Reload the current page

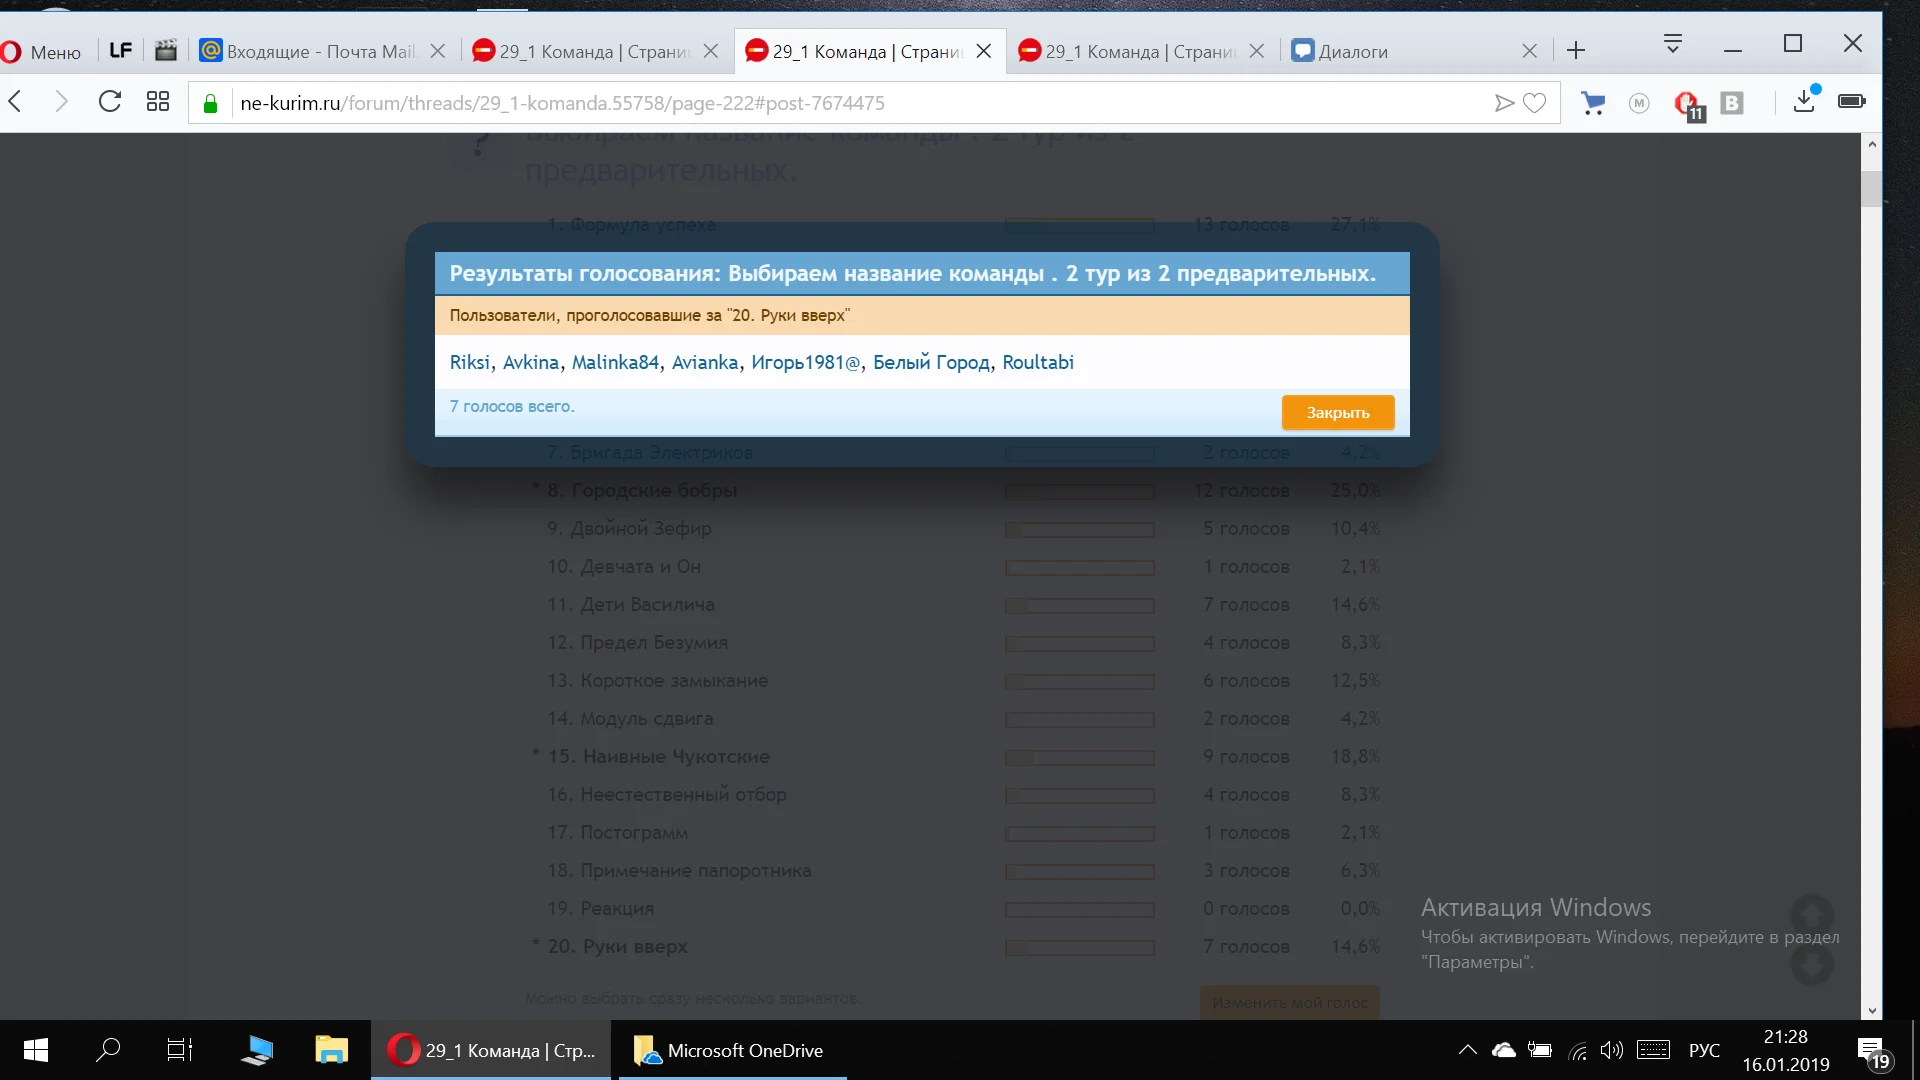(x=110, y=102)
